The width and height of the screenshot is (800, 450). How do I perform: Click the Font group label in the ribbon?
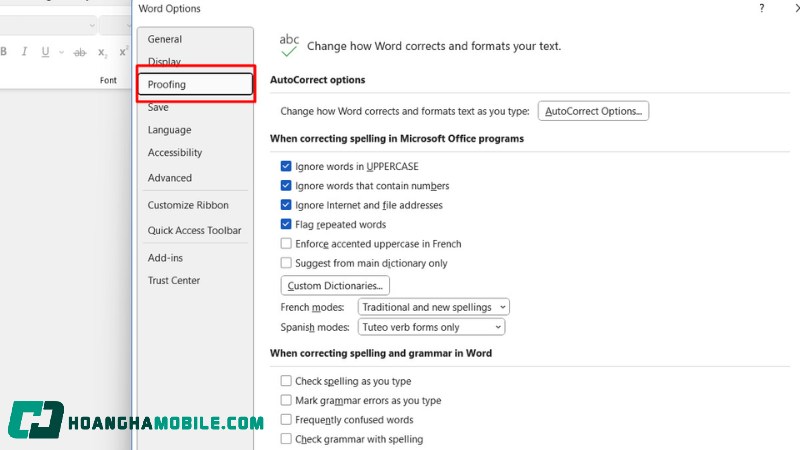108,81
